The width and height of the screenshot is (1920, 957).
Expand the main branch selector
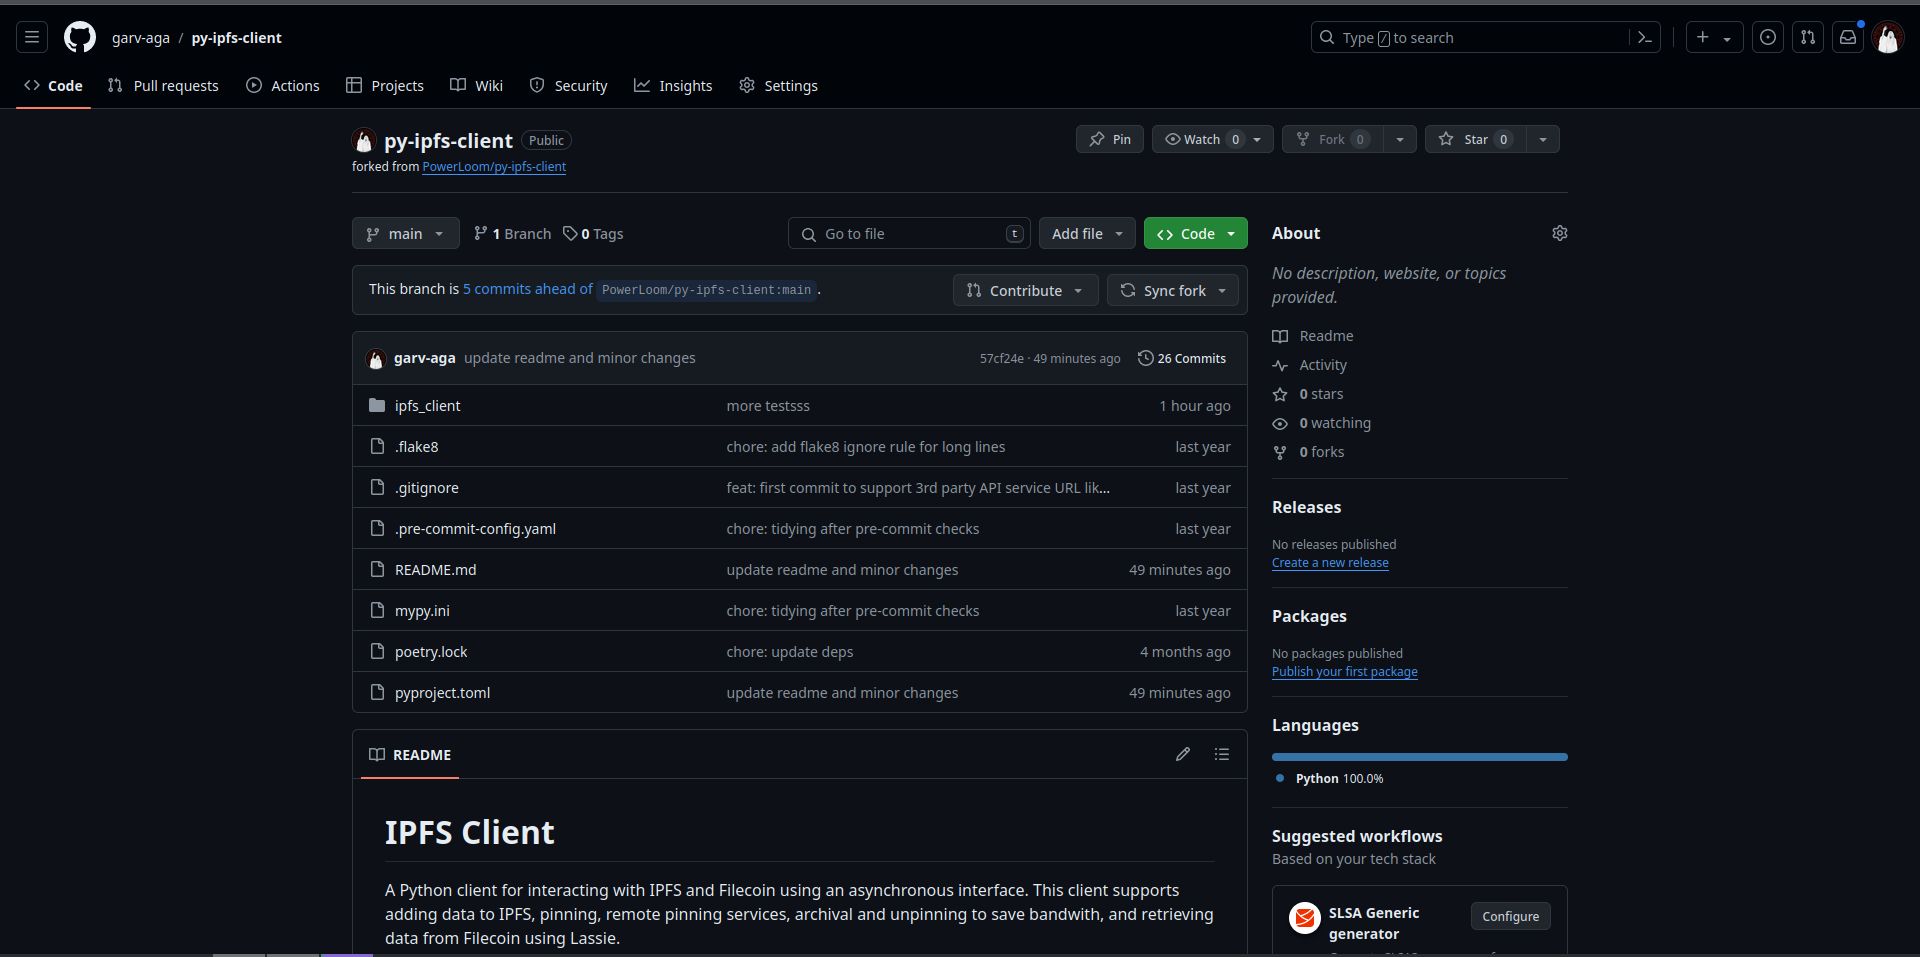[405, 233]
